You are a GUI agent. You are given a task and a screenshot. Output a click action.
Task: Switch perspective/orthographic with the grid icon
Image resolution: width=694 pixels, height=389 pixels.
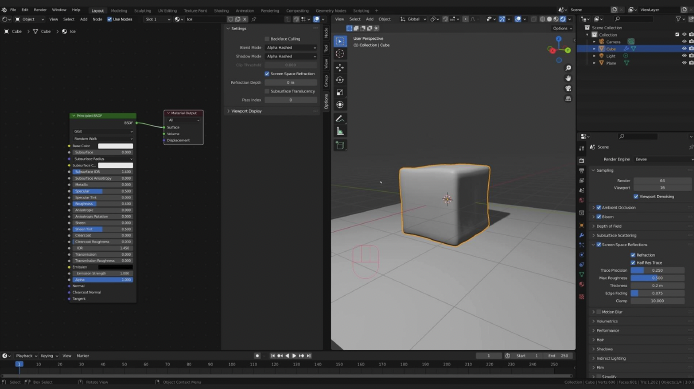(x=568, y=99)
